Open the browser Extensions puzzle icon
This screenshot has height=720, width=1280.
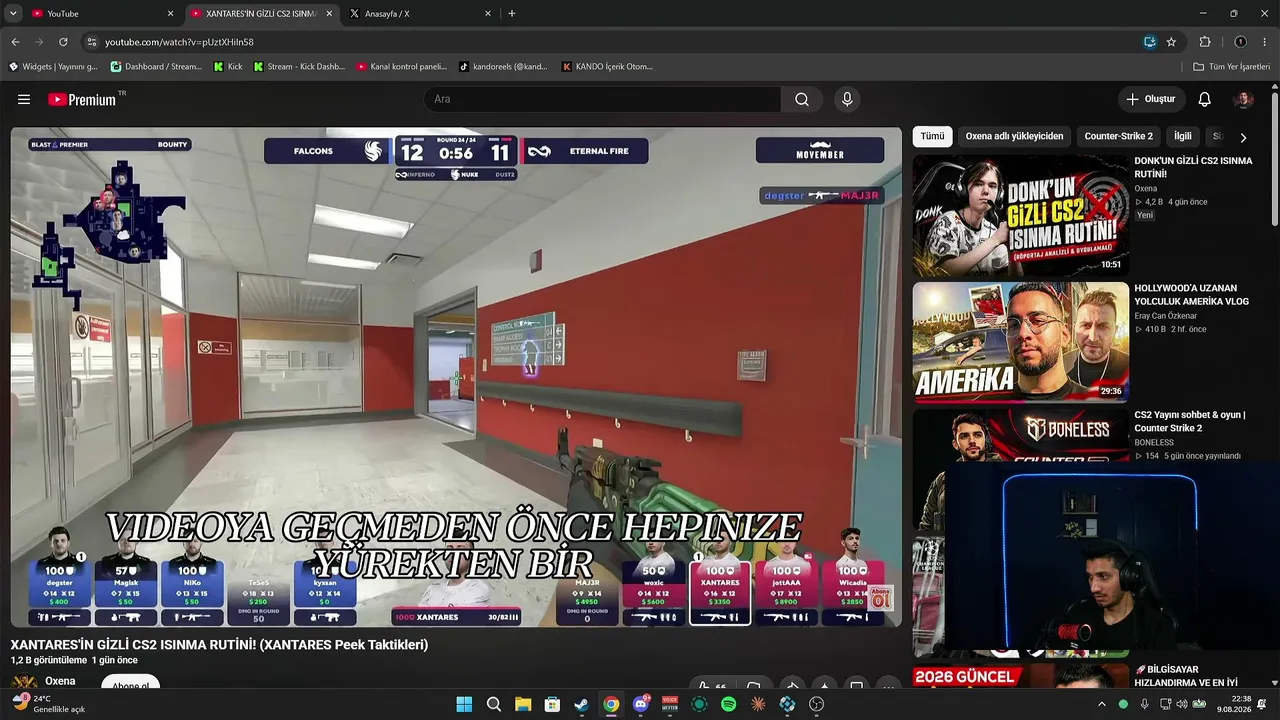tap(1205, 42)
